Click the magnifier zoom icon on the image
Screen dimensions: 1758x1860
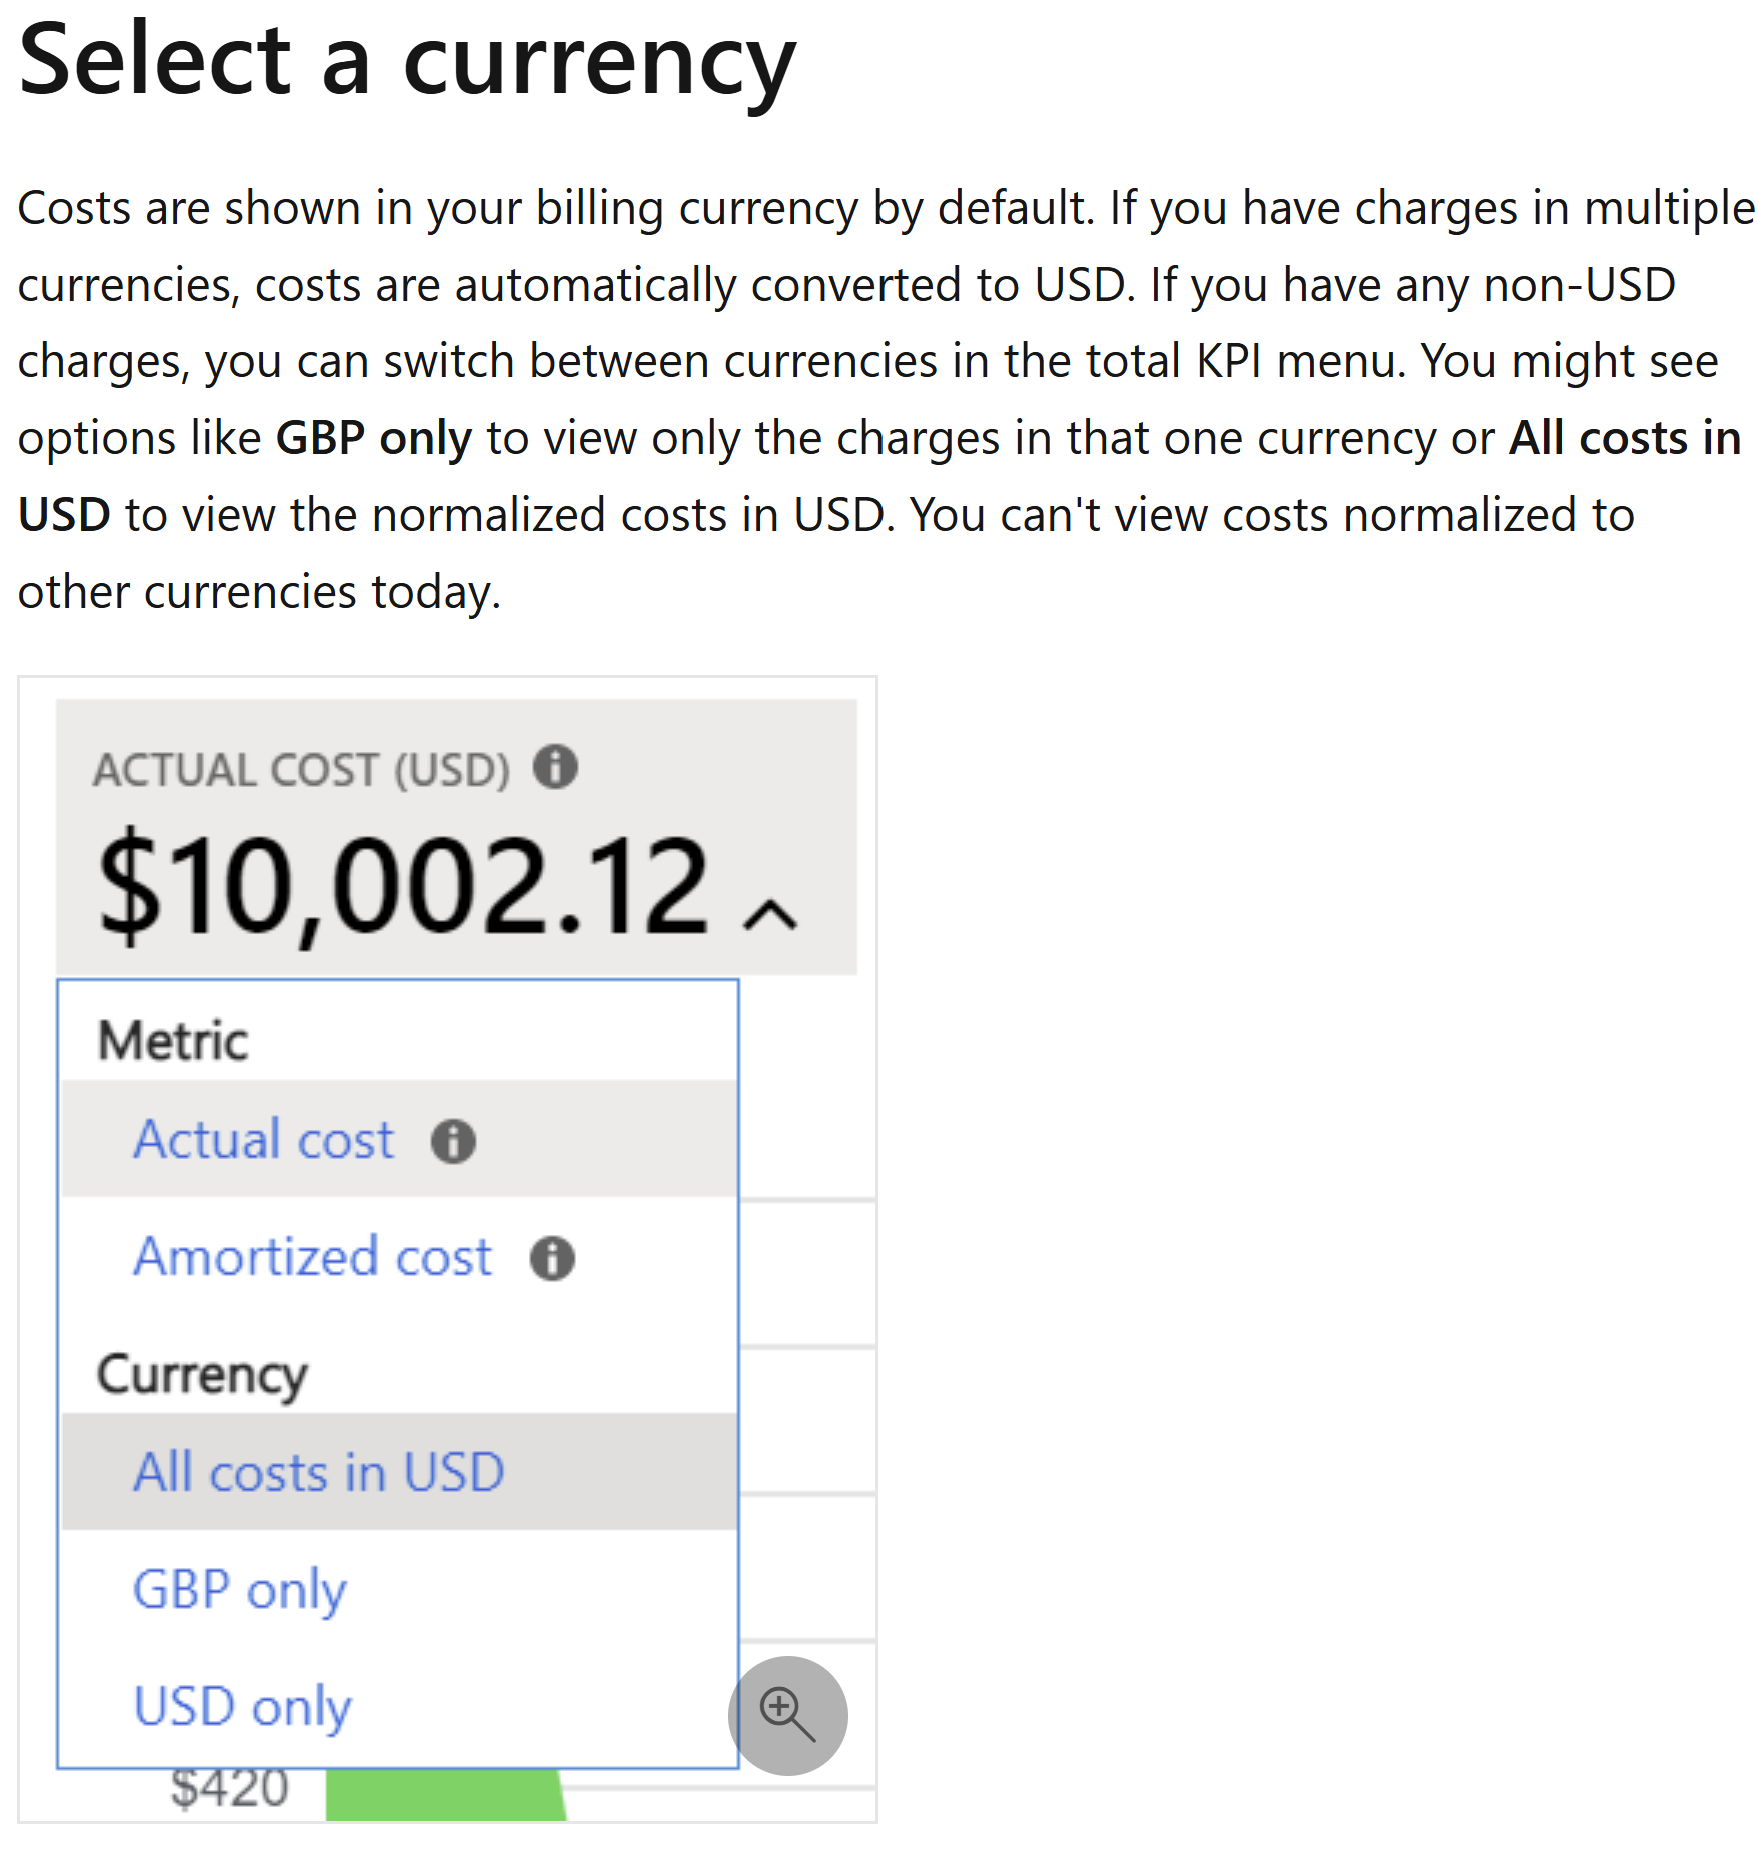pyautogui.click(x=788, y=1715)
